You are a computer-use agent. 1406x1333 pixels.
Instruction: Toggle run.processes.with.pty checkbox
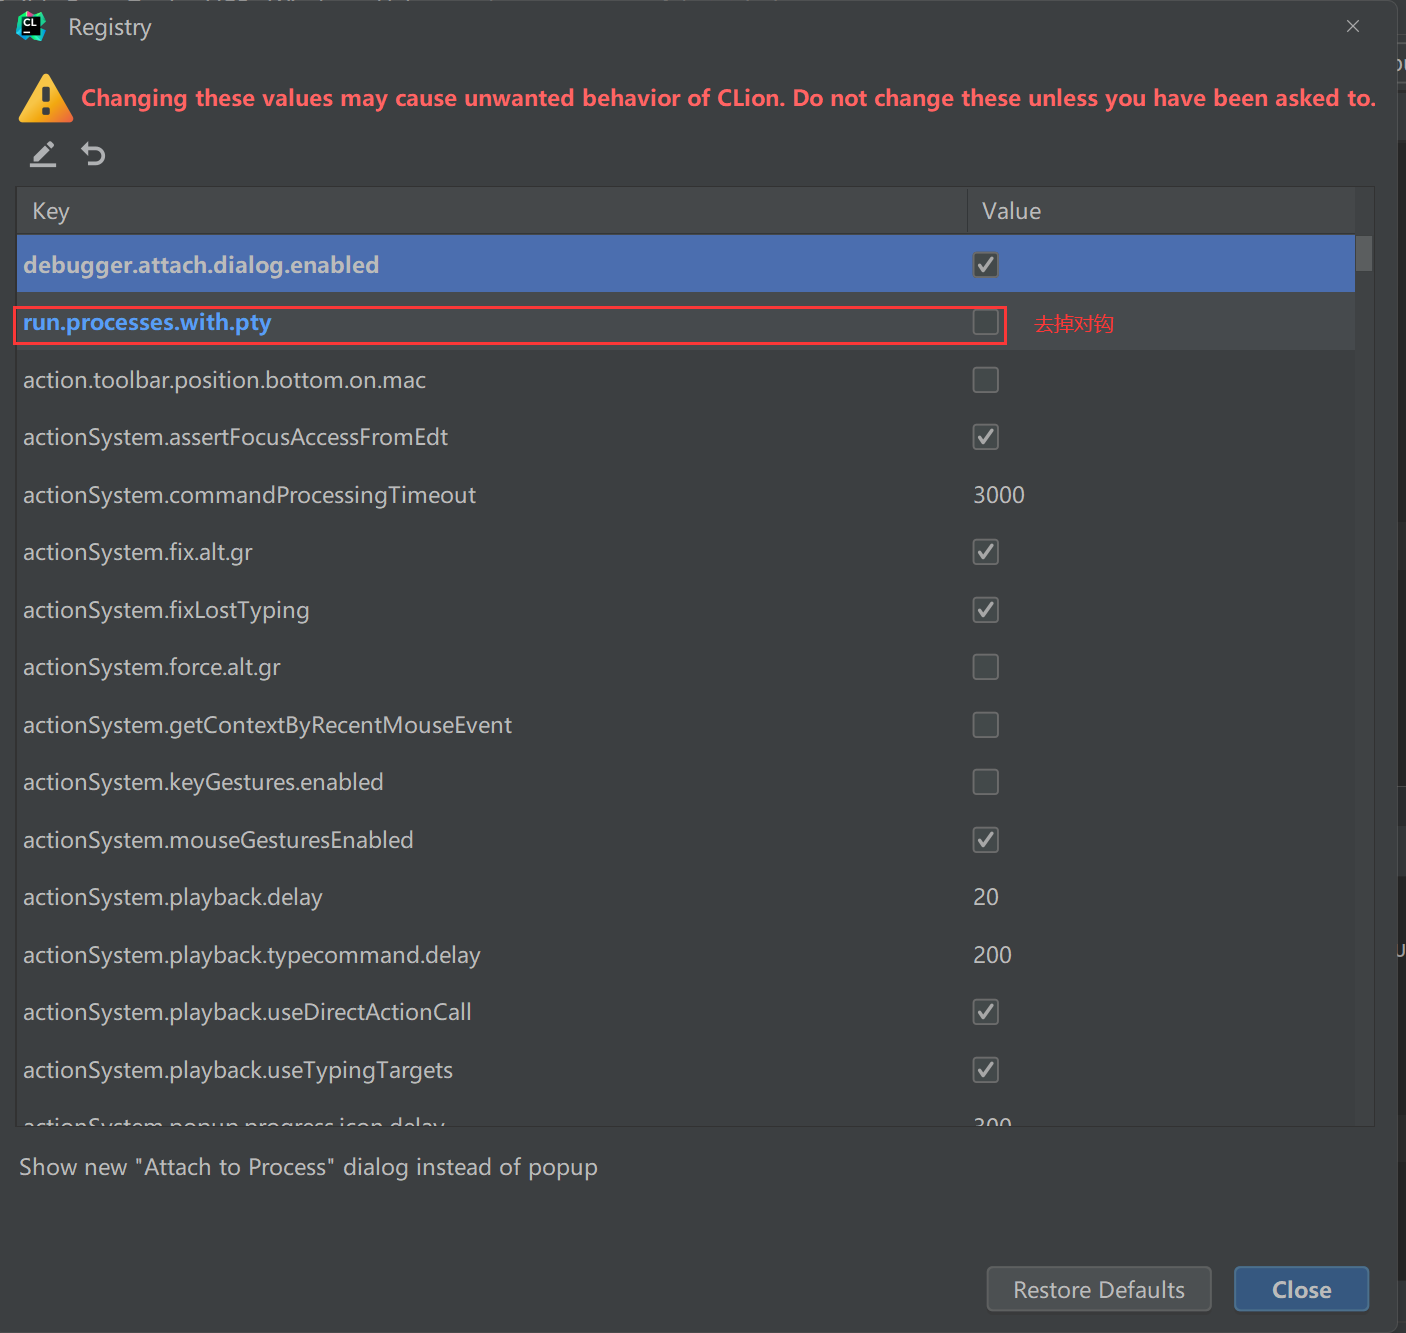985,322
